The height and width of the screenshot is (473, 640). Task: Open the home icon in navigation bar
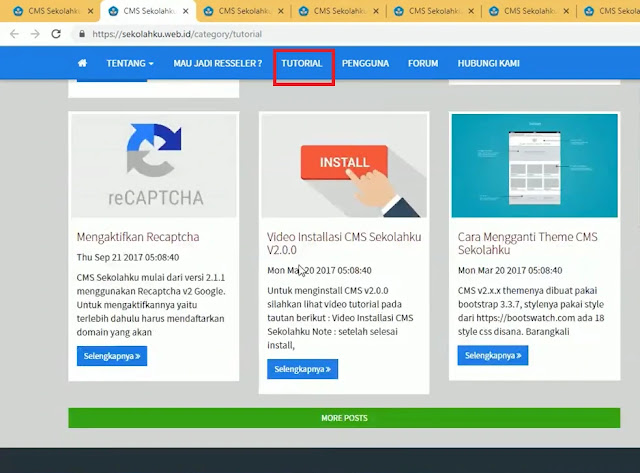pos(82,63)
